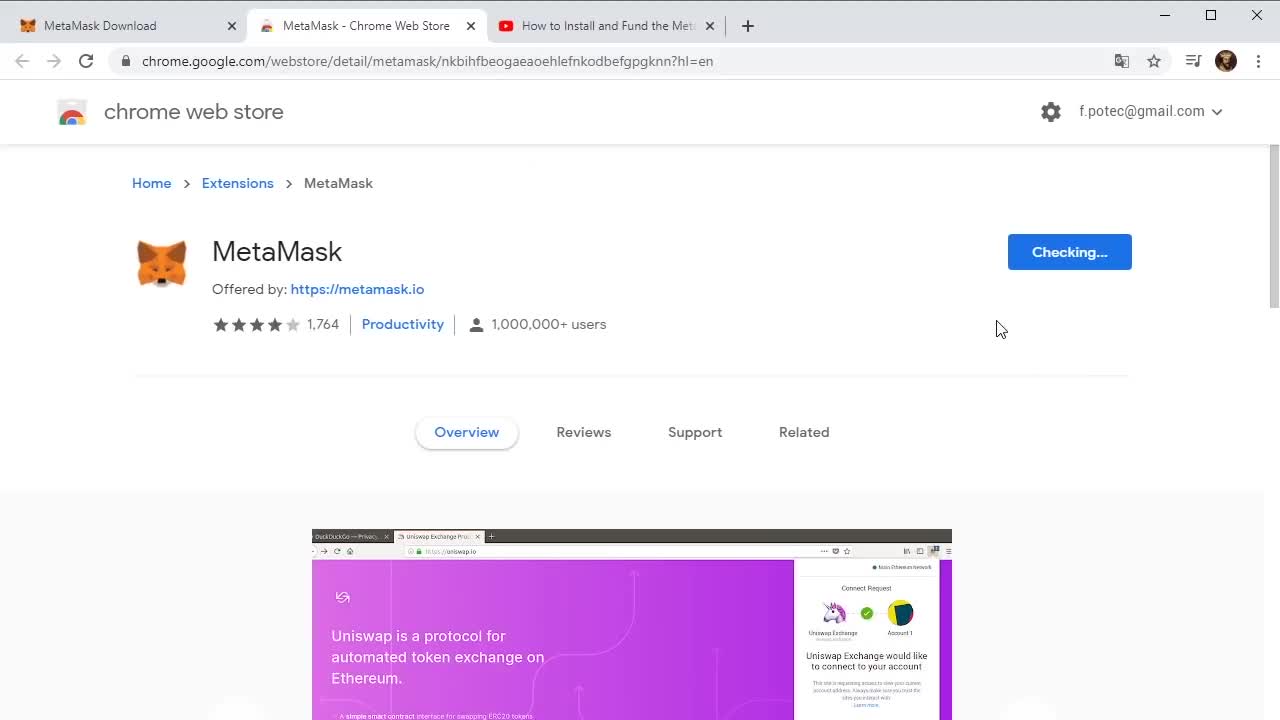
Task: Open Chrome Web Store settings gear
Action: [1051, 112]
